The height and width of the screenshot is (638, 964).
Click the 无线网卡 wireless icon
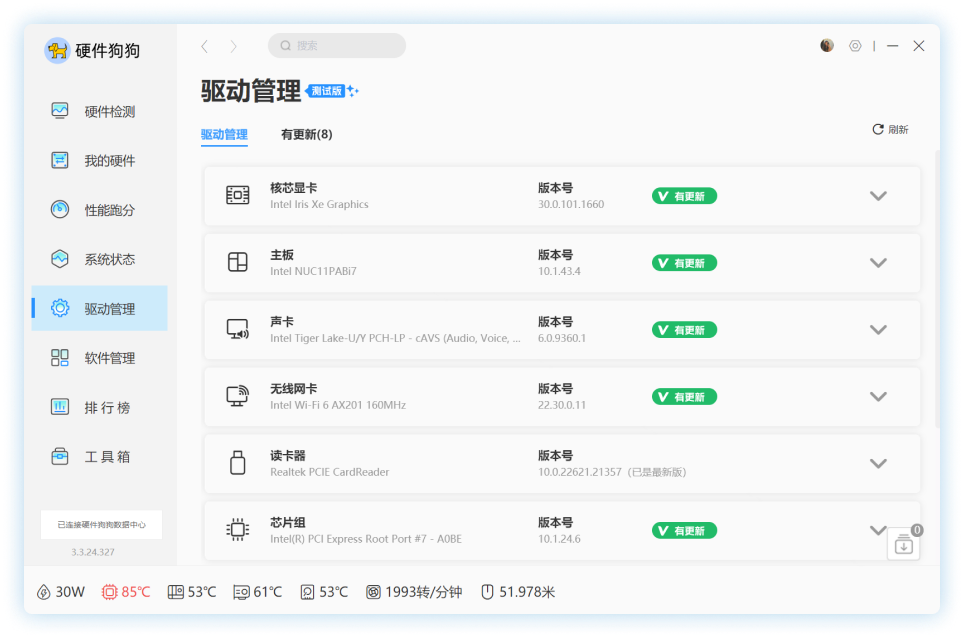tap(237, 396)
